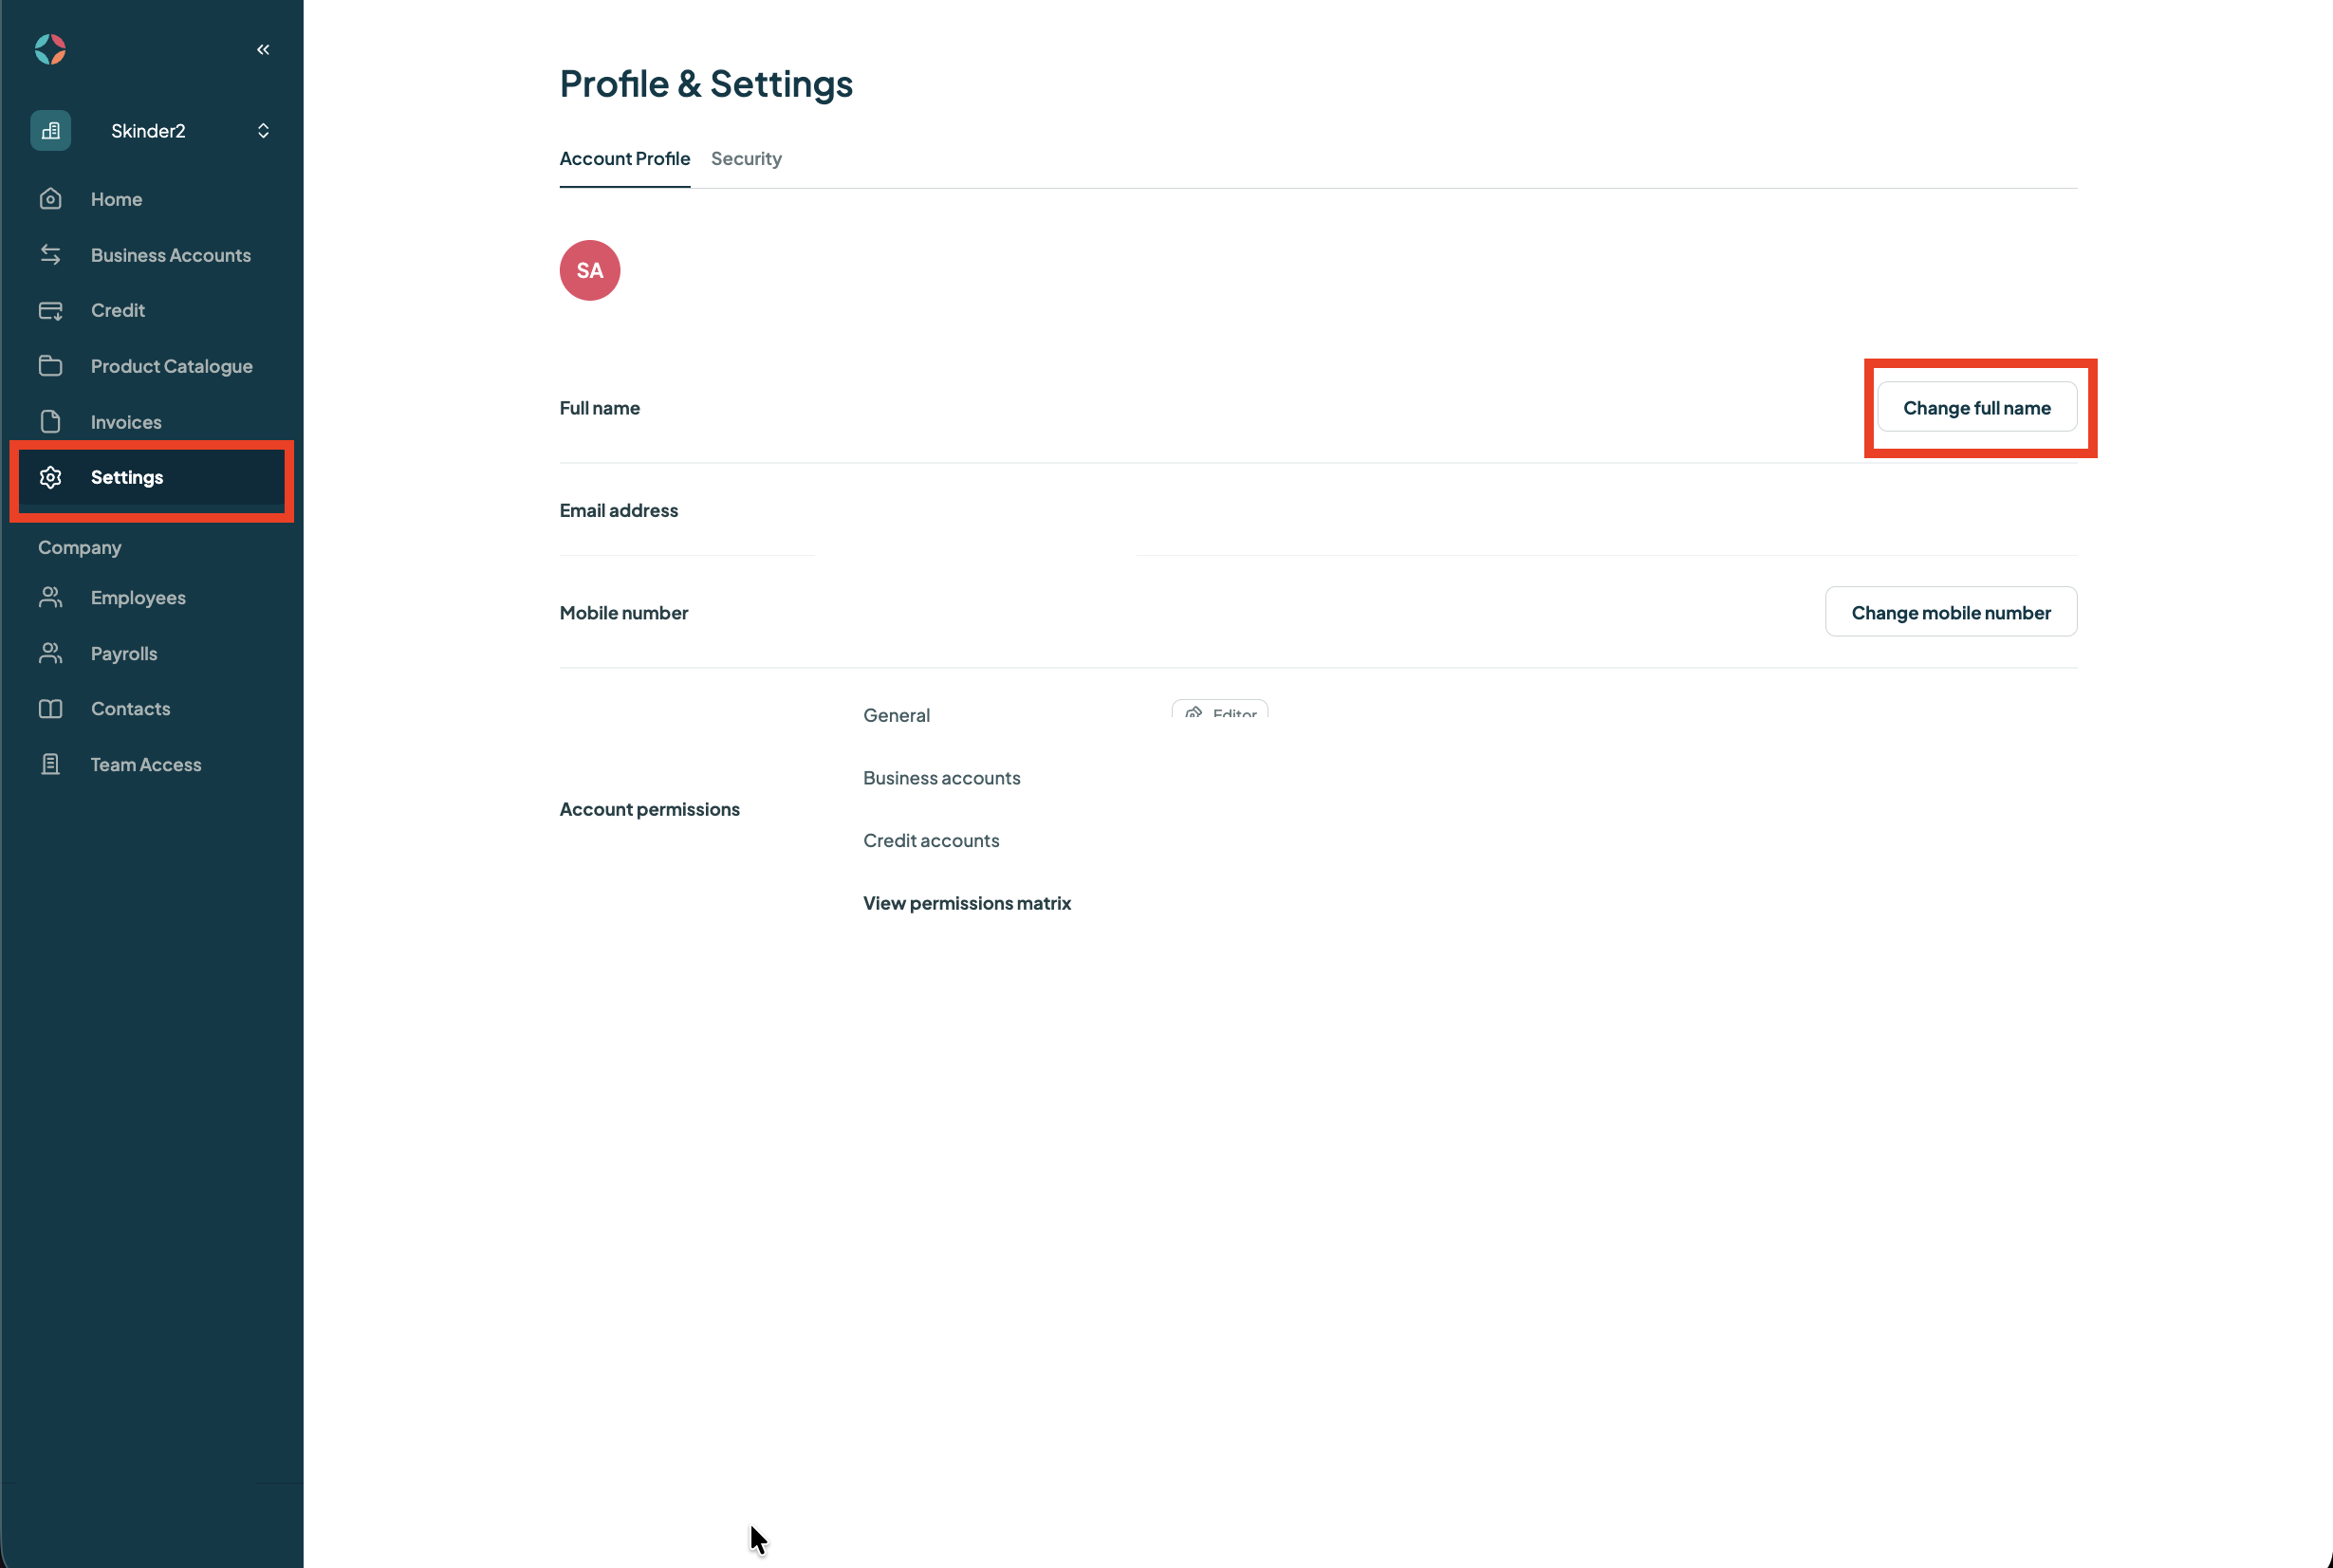Screen dimensions: 2333x1568
Task: Click the Change full name button
Action: point(1976,408)
